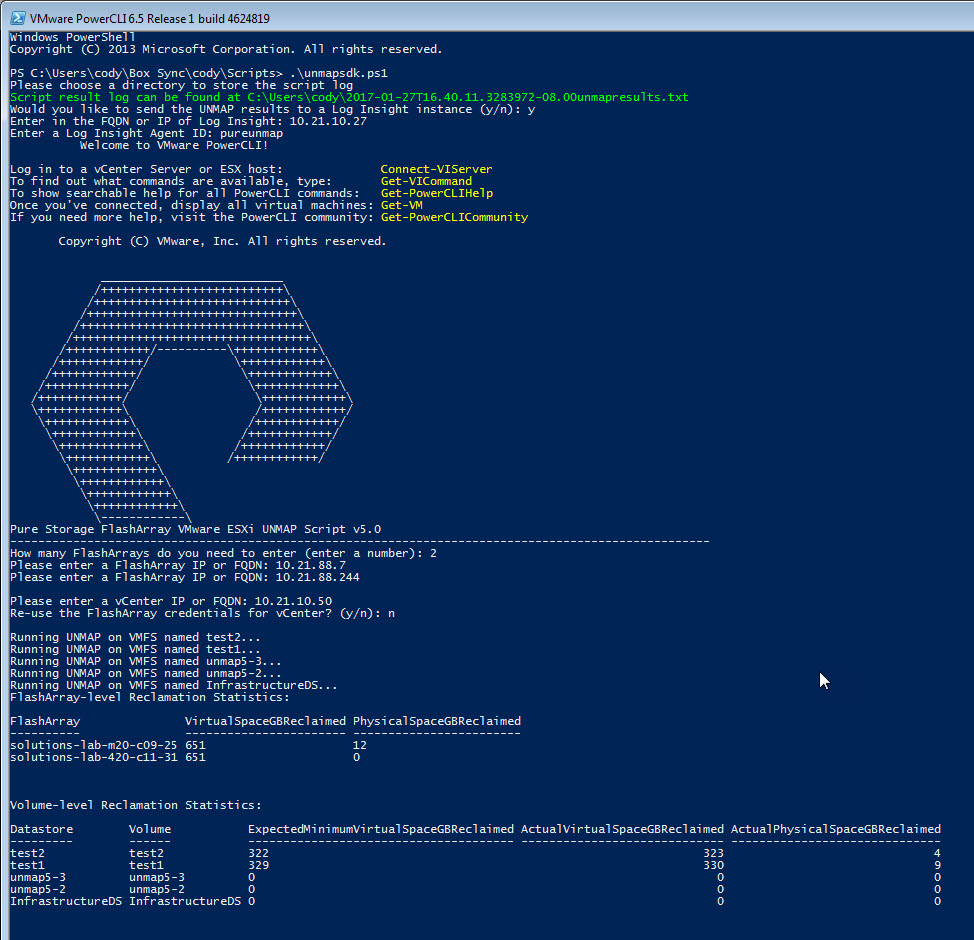
Task: Click the FlashArray IP '10.21.88.7'
Action: 311,565
